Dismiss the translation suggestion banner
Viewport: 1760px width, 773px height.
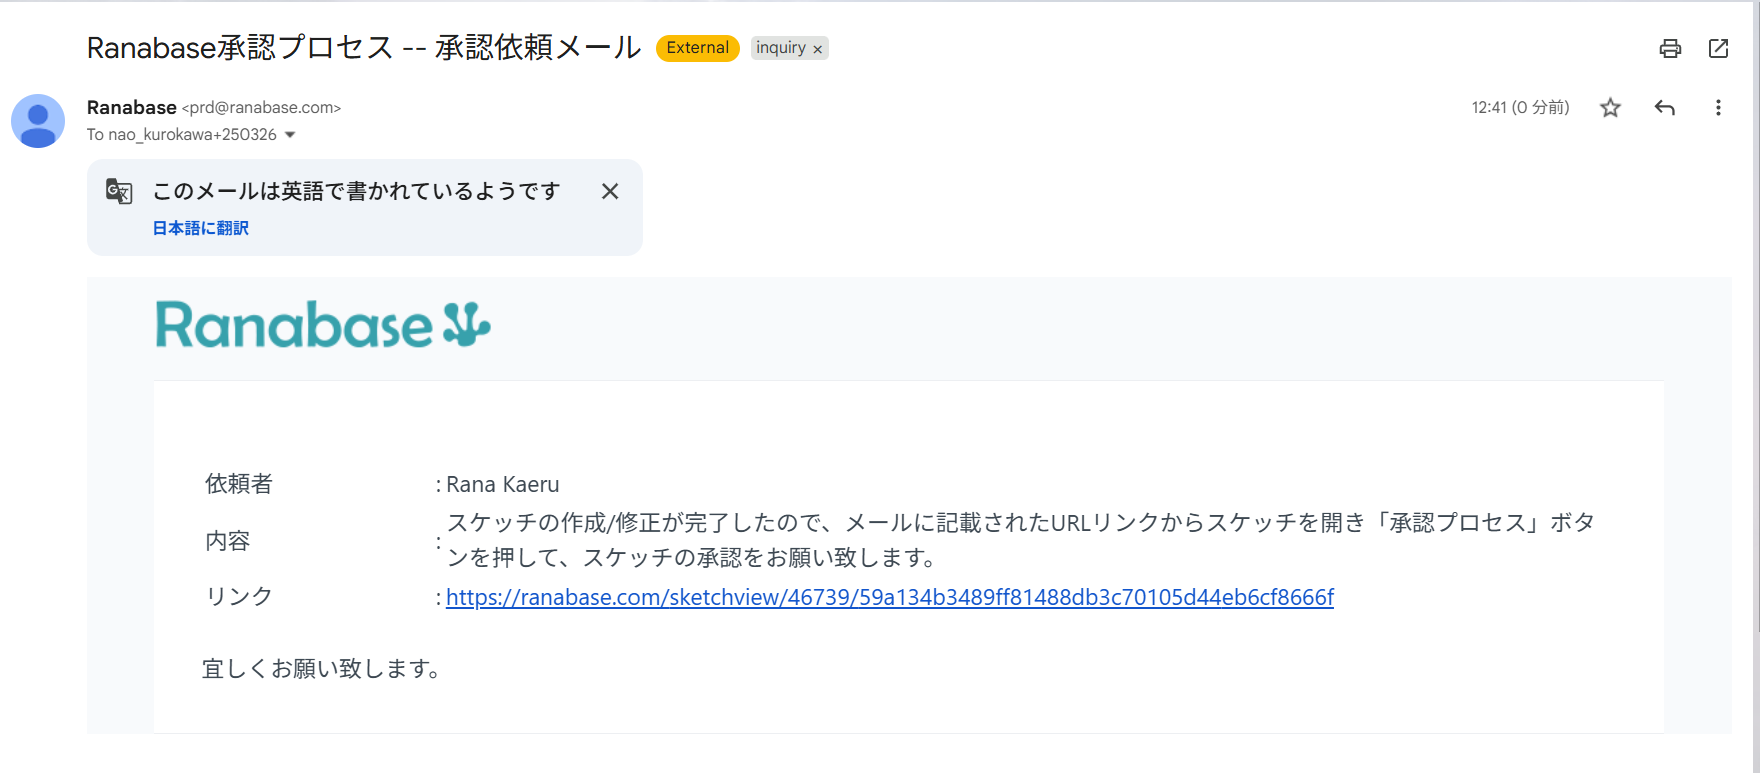(x=610, y=191)
